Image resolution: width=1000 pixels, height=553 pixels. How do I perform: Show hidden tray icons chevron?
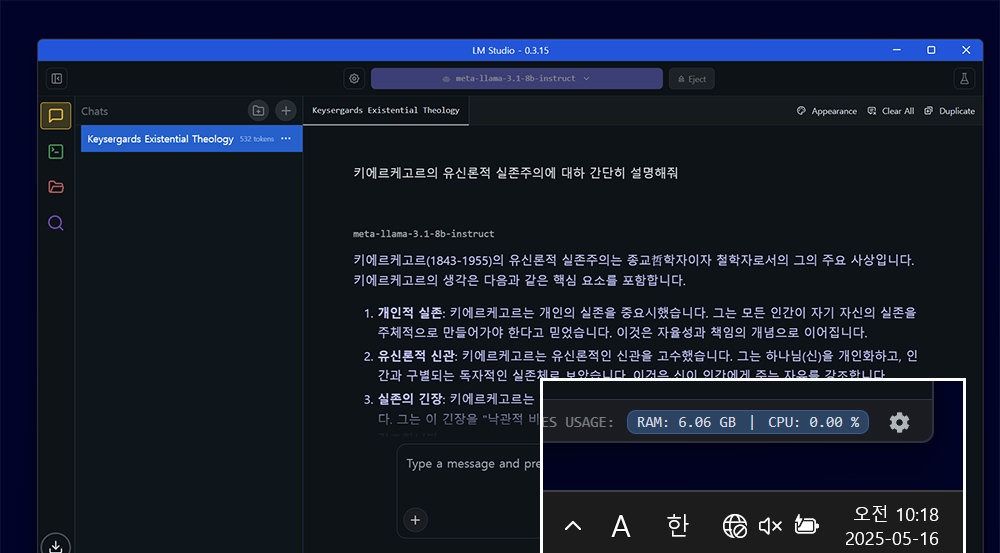click(x=573, y=526)
